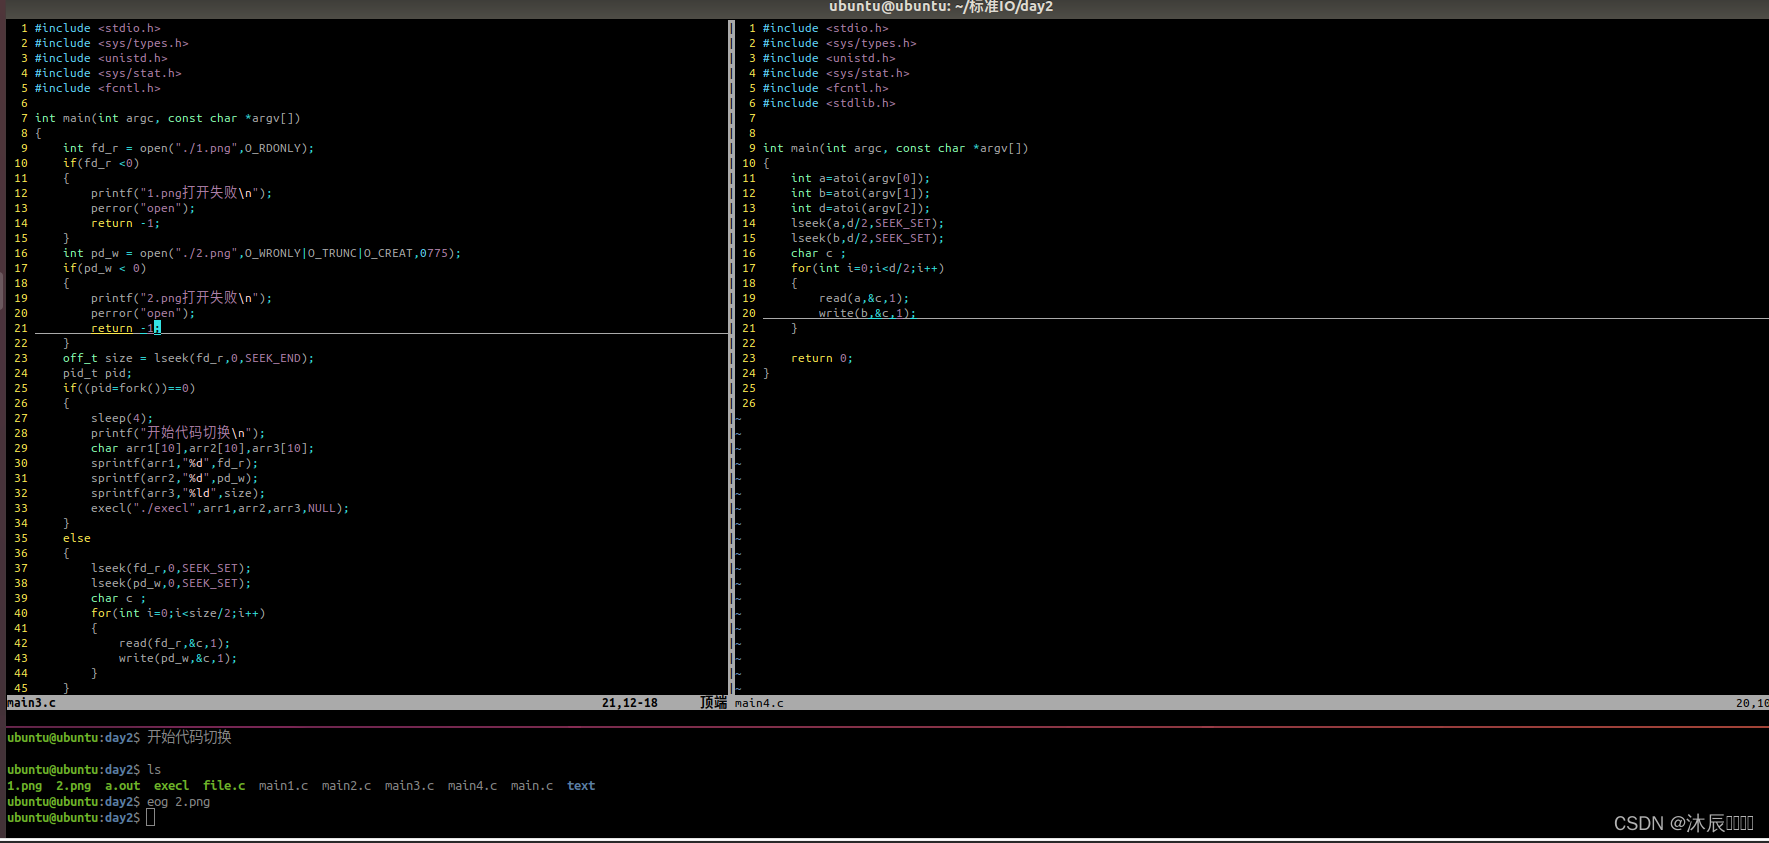Click the 'lseek(b,d/2,SEEK_SET);' line
Image resolution: width=1769 pixels, height=843 pixels.
tap(867, 238)
